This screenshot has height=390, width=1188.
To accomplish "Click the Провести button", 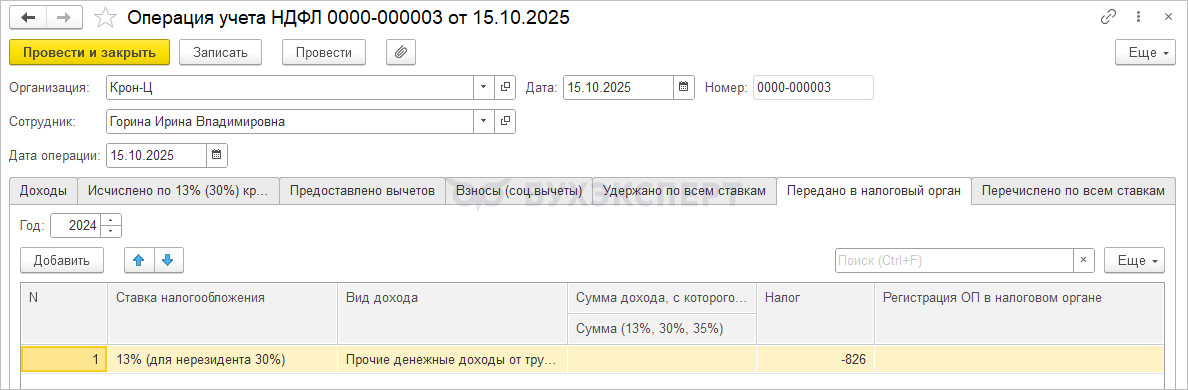I will [324, 52].
